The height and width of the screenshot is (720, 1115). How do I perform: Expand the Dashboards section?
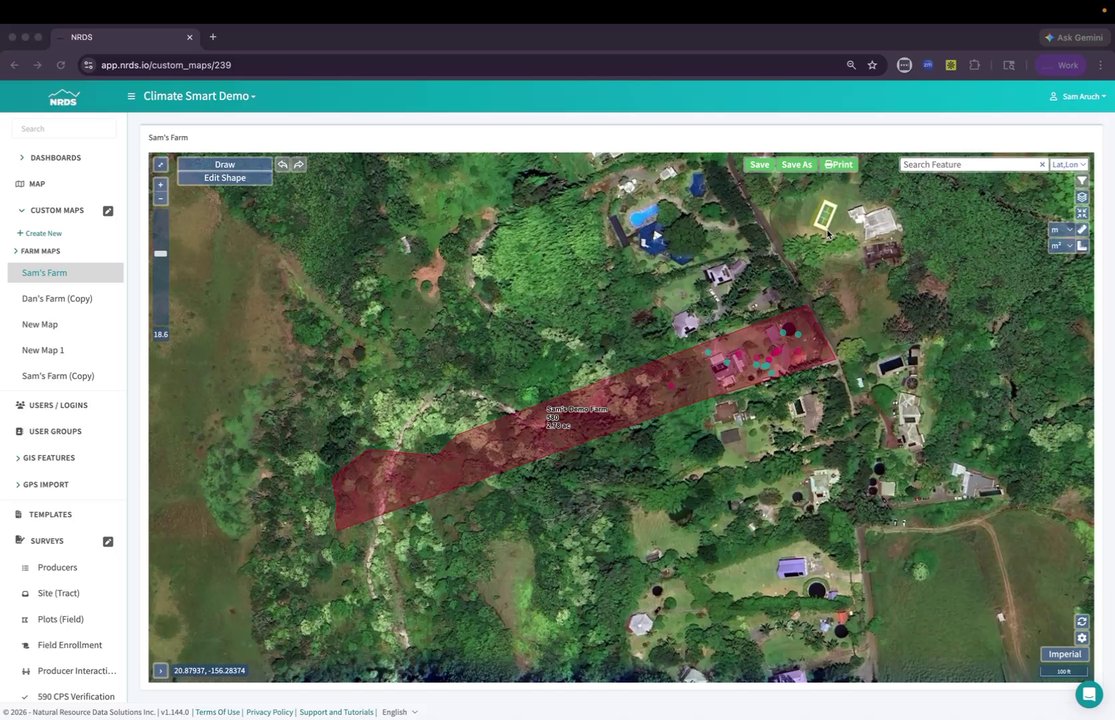[50, 158]
